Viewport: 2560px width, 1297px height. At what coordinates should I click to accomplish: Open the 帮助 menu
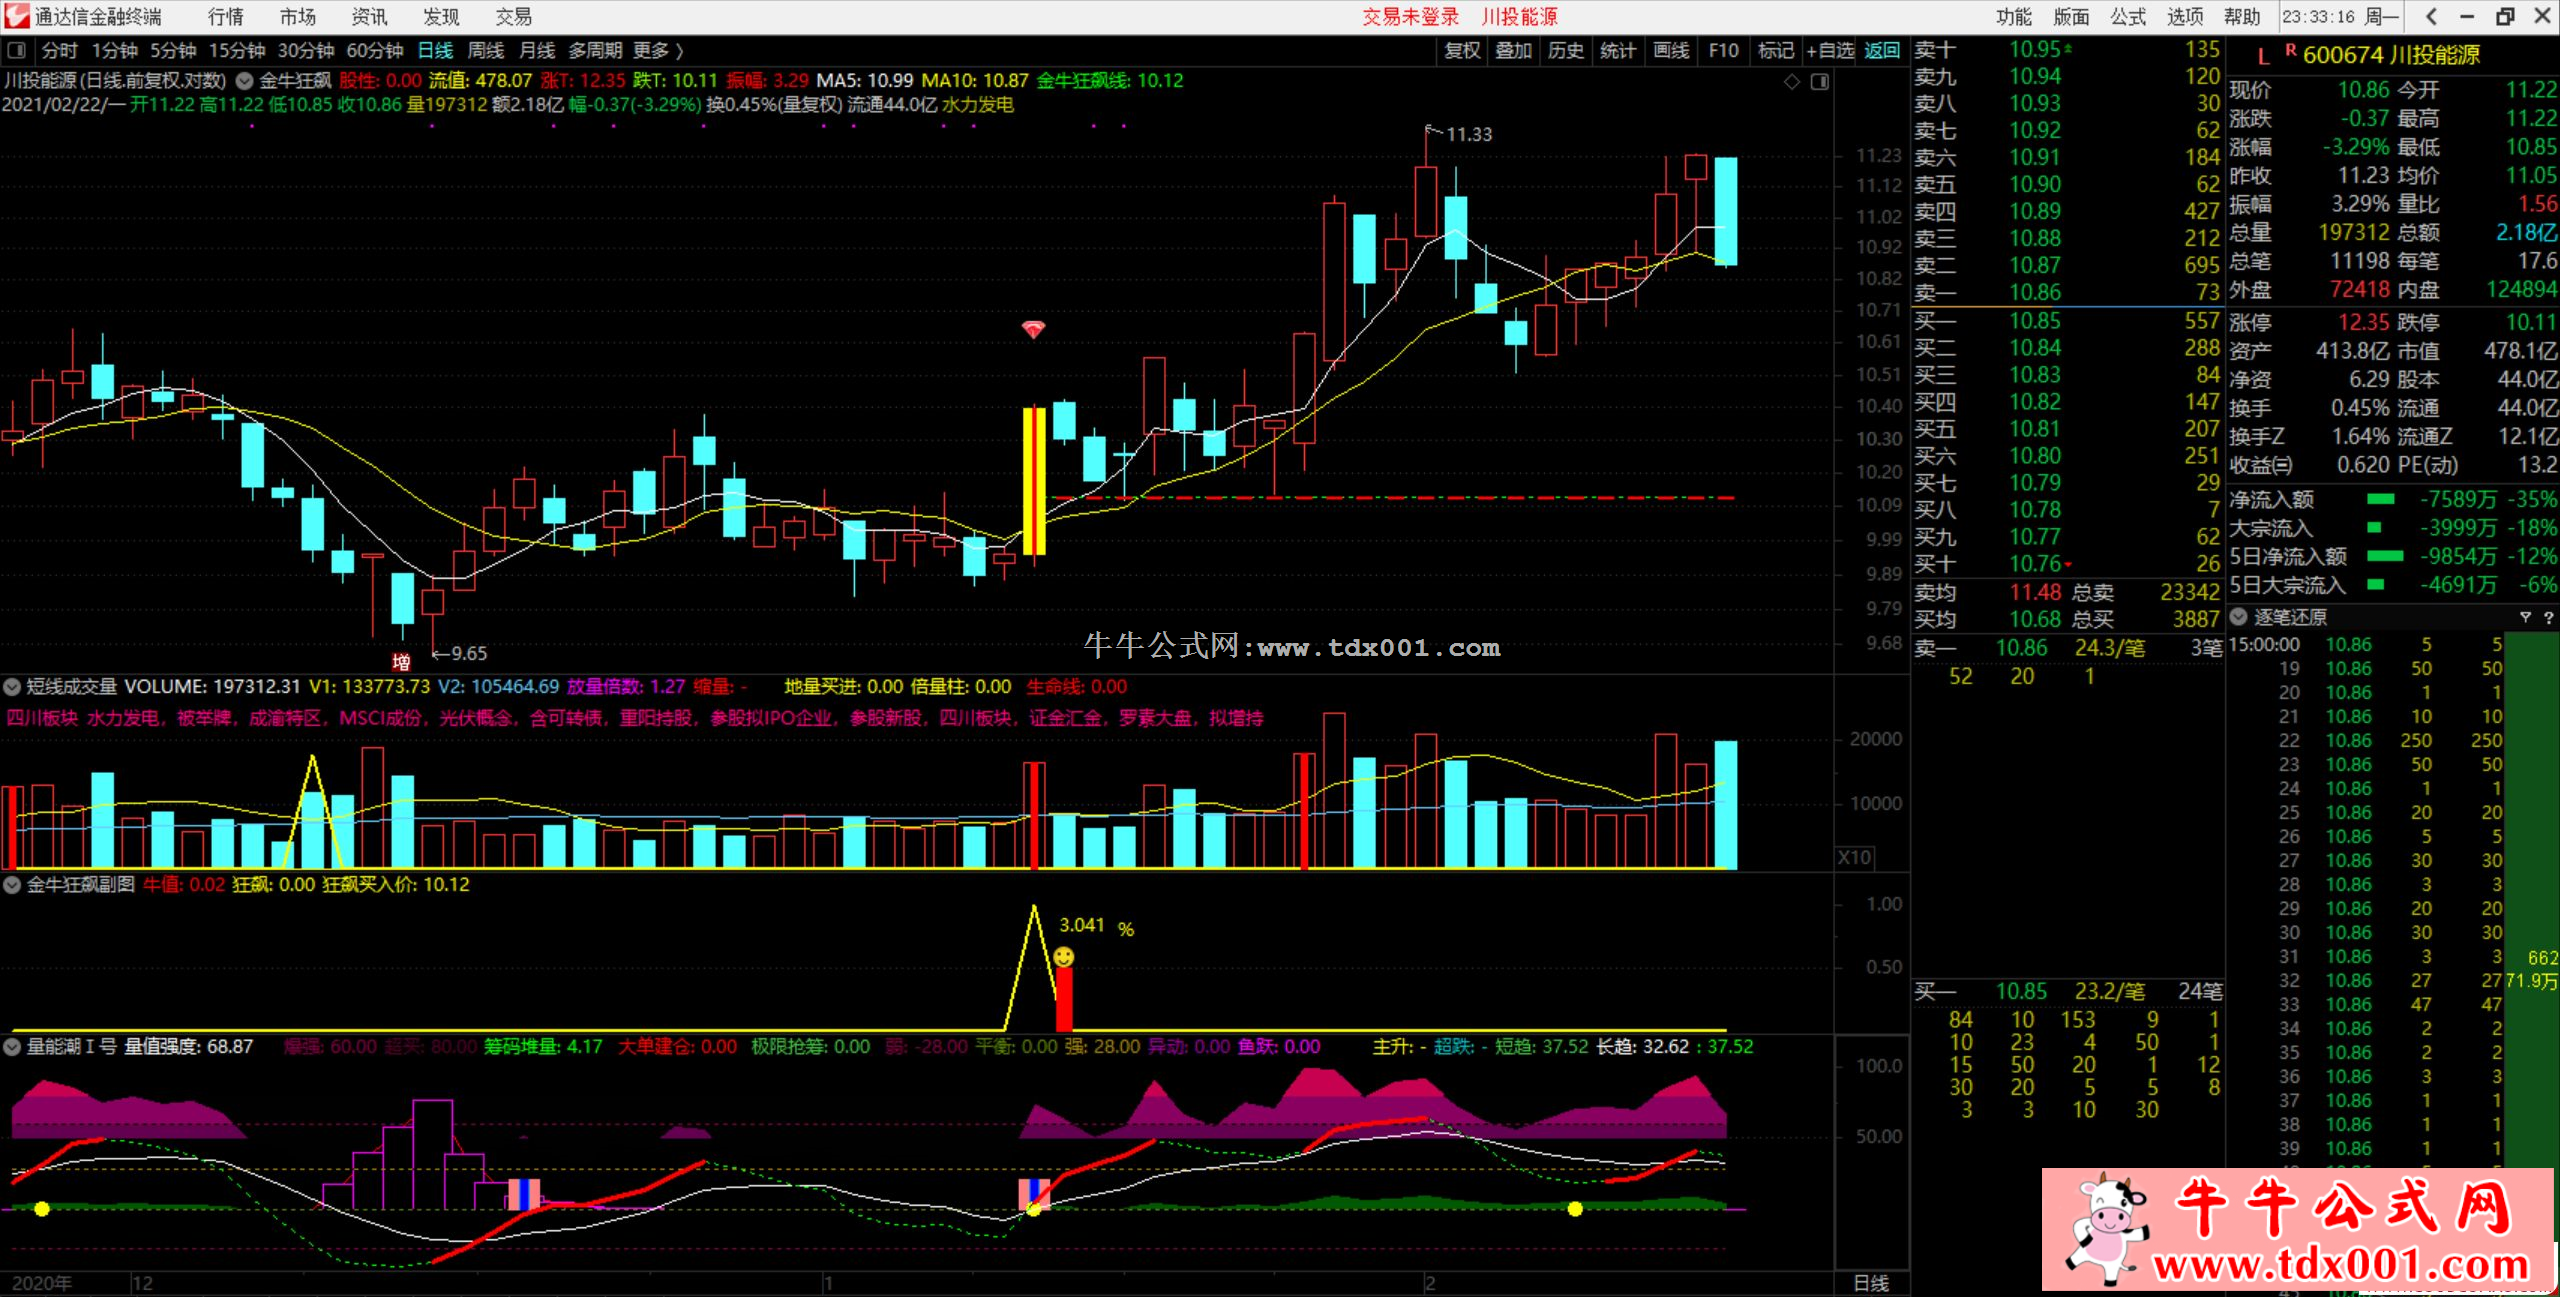pos(2242,16)
